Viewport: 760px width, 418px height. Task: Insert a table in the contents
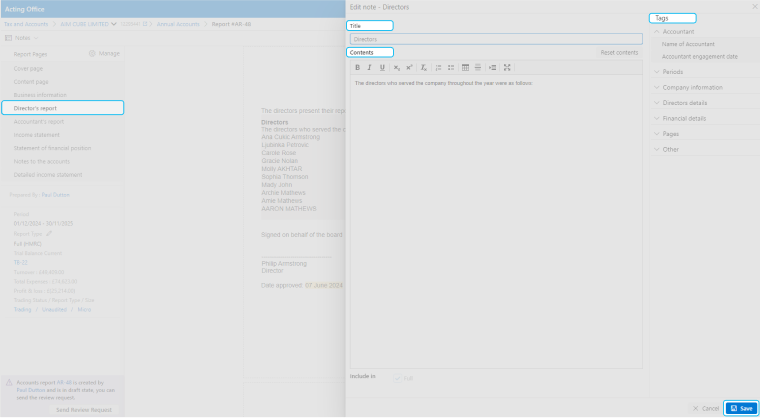click(466, 67)
